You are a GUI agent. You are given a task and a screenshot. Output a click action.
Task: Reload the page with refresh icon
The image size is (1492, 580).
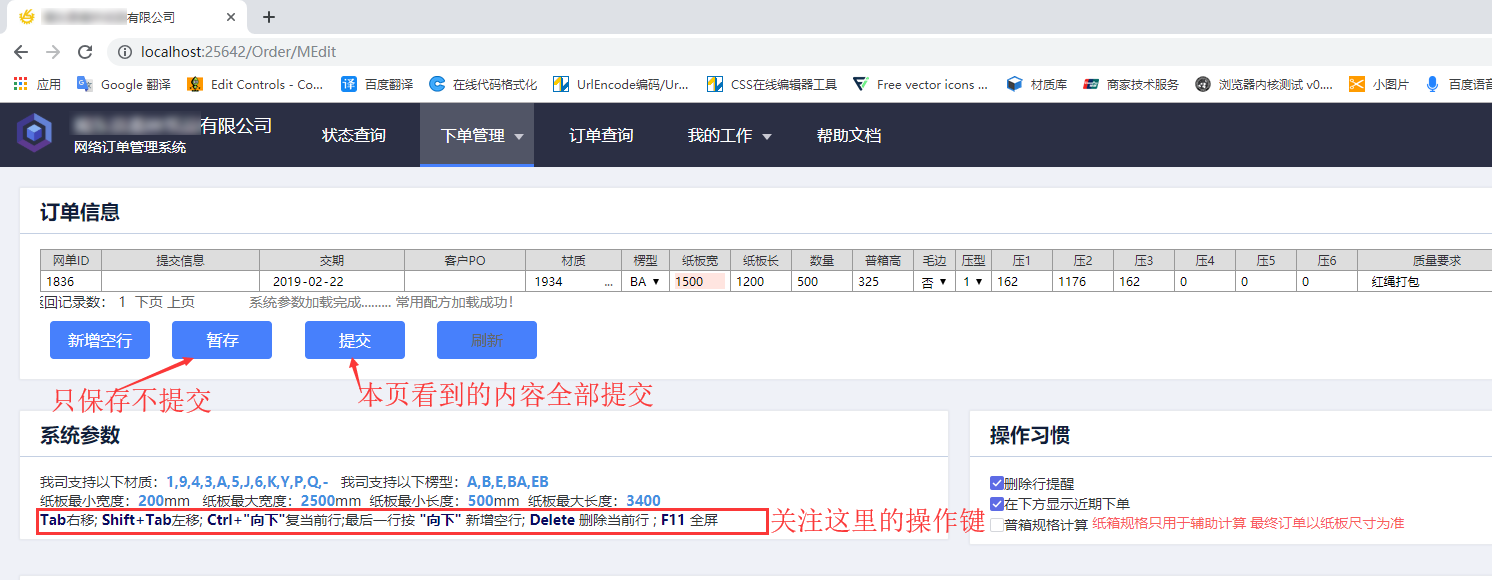(85, 52)
